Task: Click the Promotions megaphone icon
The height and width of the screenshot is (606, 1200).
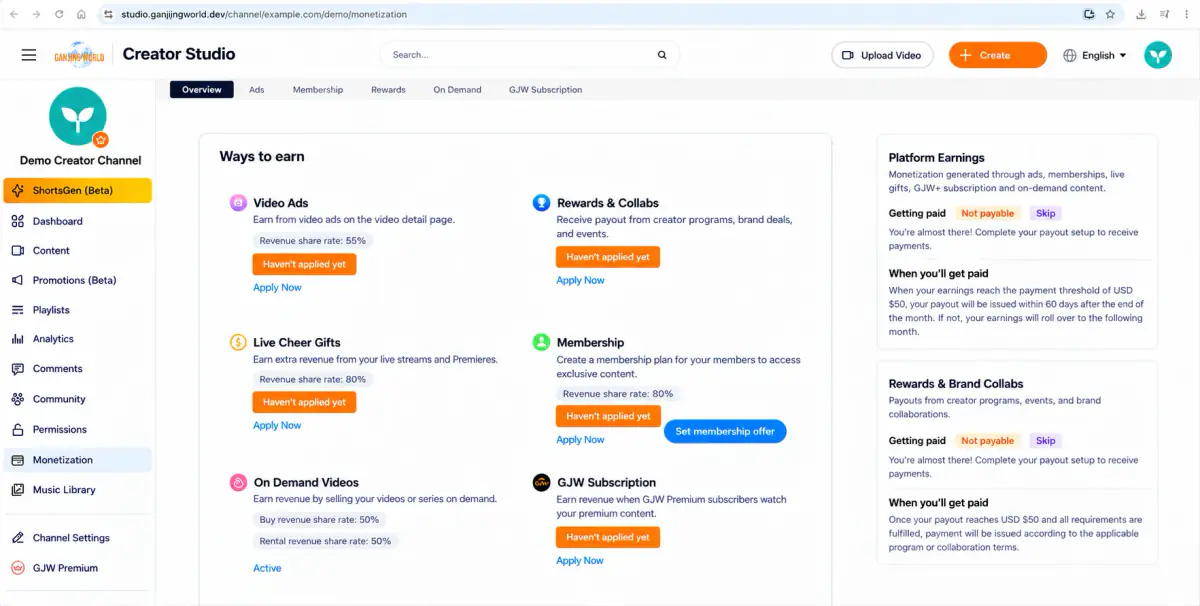Action: coord(17,280)
